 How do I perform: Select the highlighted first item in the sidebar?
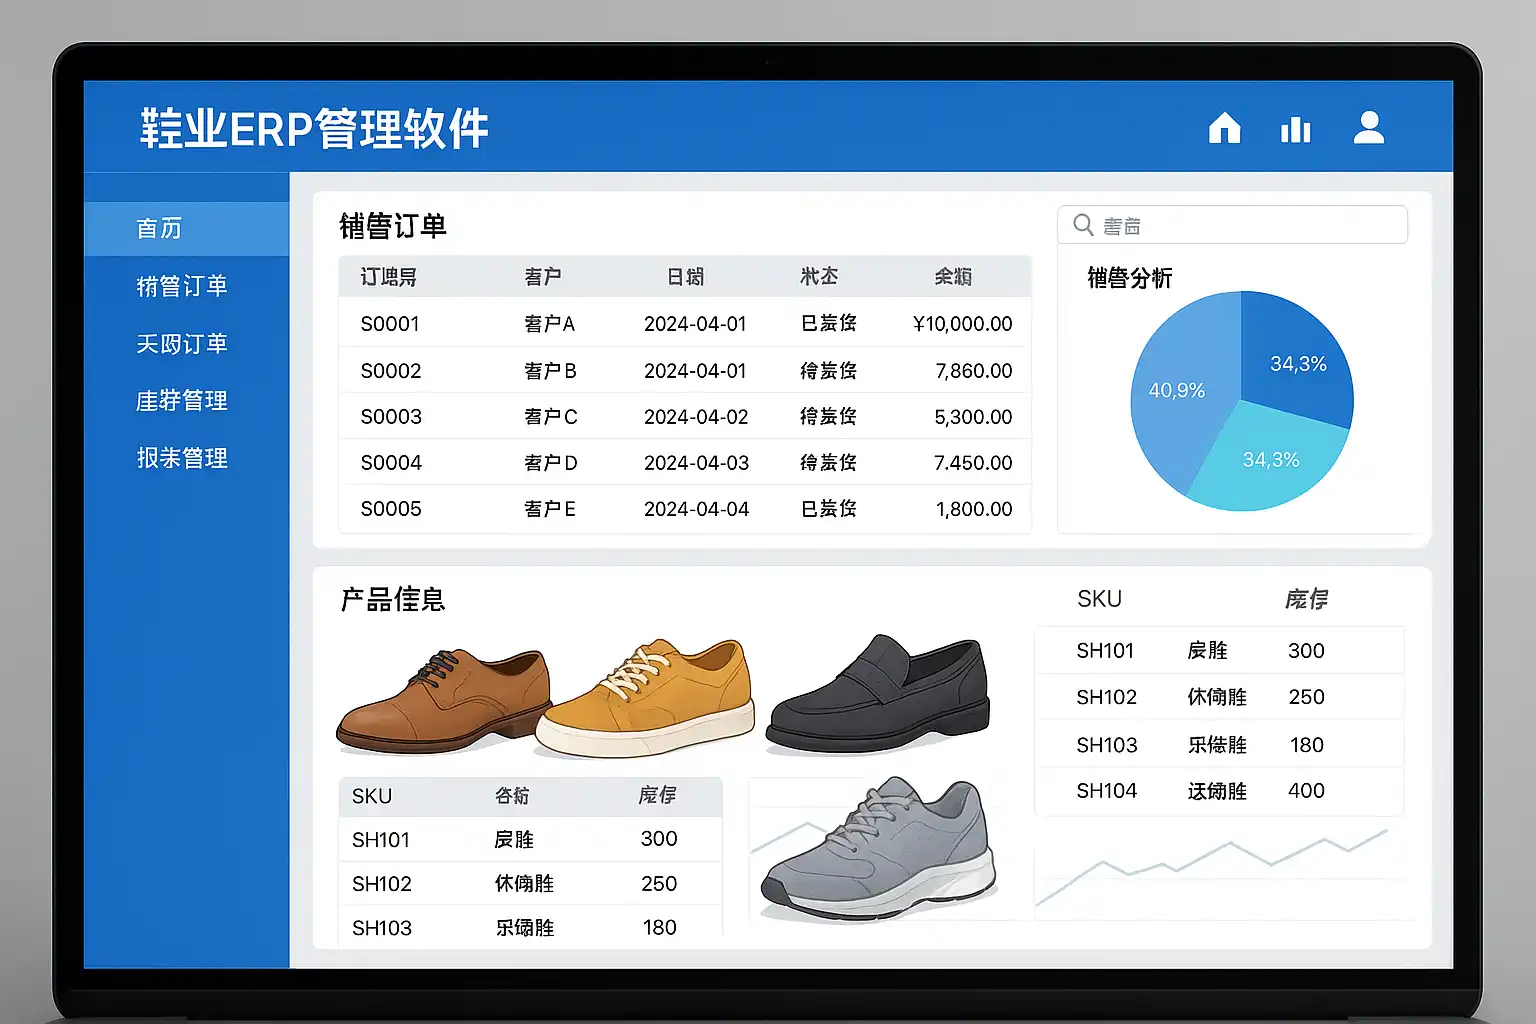187,228
